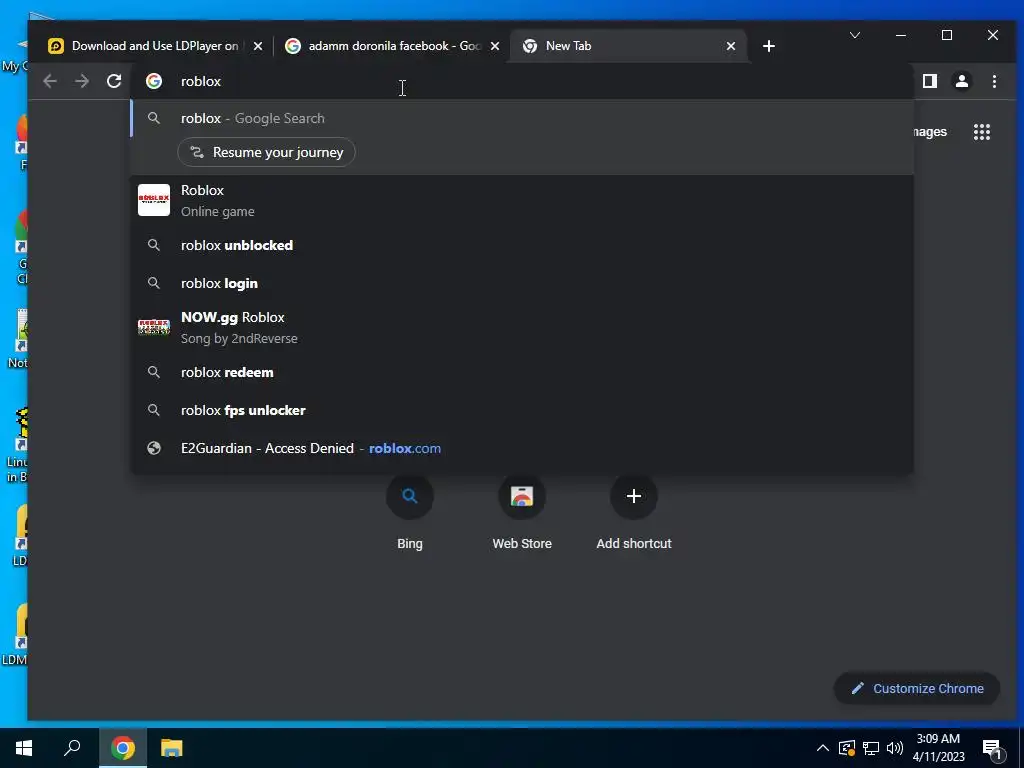The image size is (1024, 768).
Task: Show hidden system tray icons
Action: click(x=823, y=748)
